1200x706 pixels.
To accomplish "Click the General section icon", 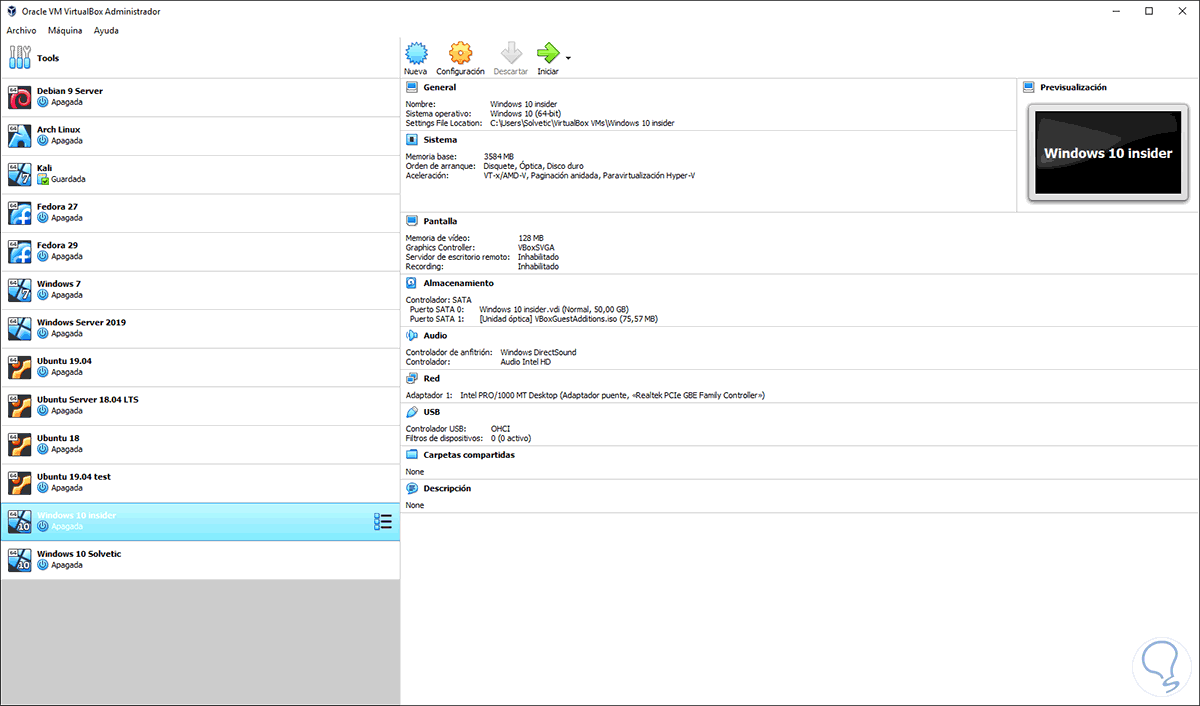I will click(x=412, y=87).
